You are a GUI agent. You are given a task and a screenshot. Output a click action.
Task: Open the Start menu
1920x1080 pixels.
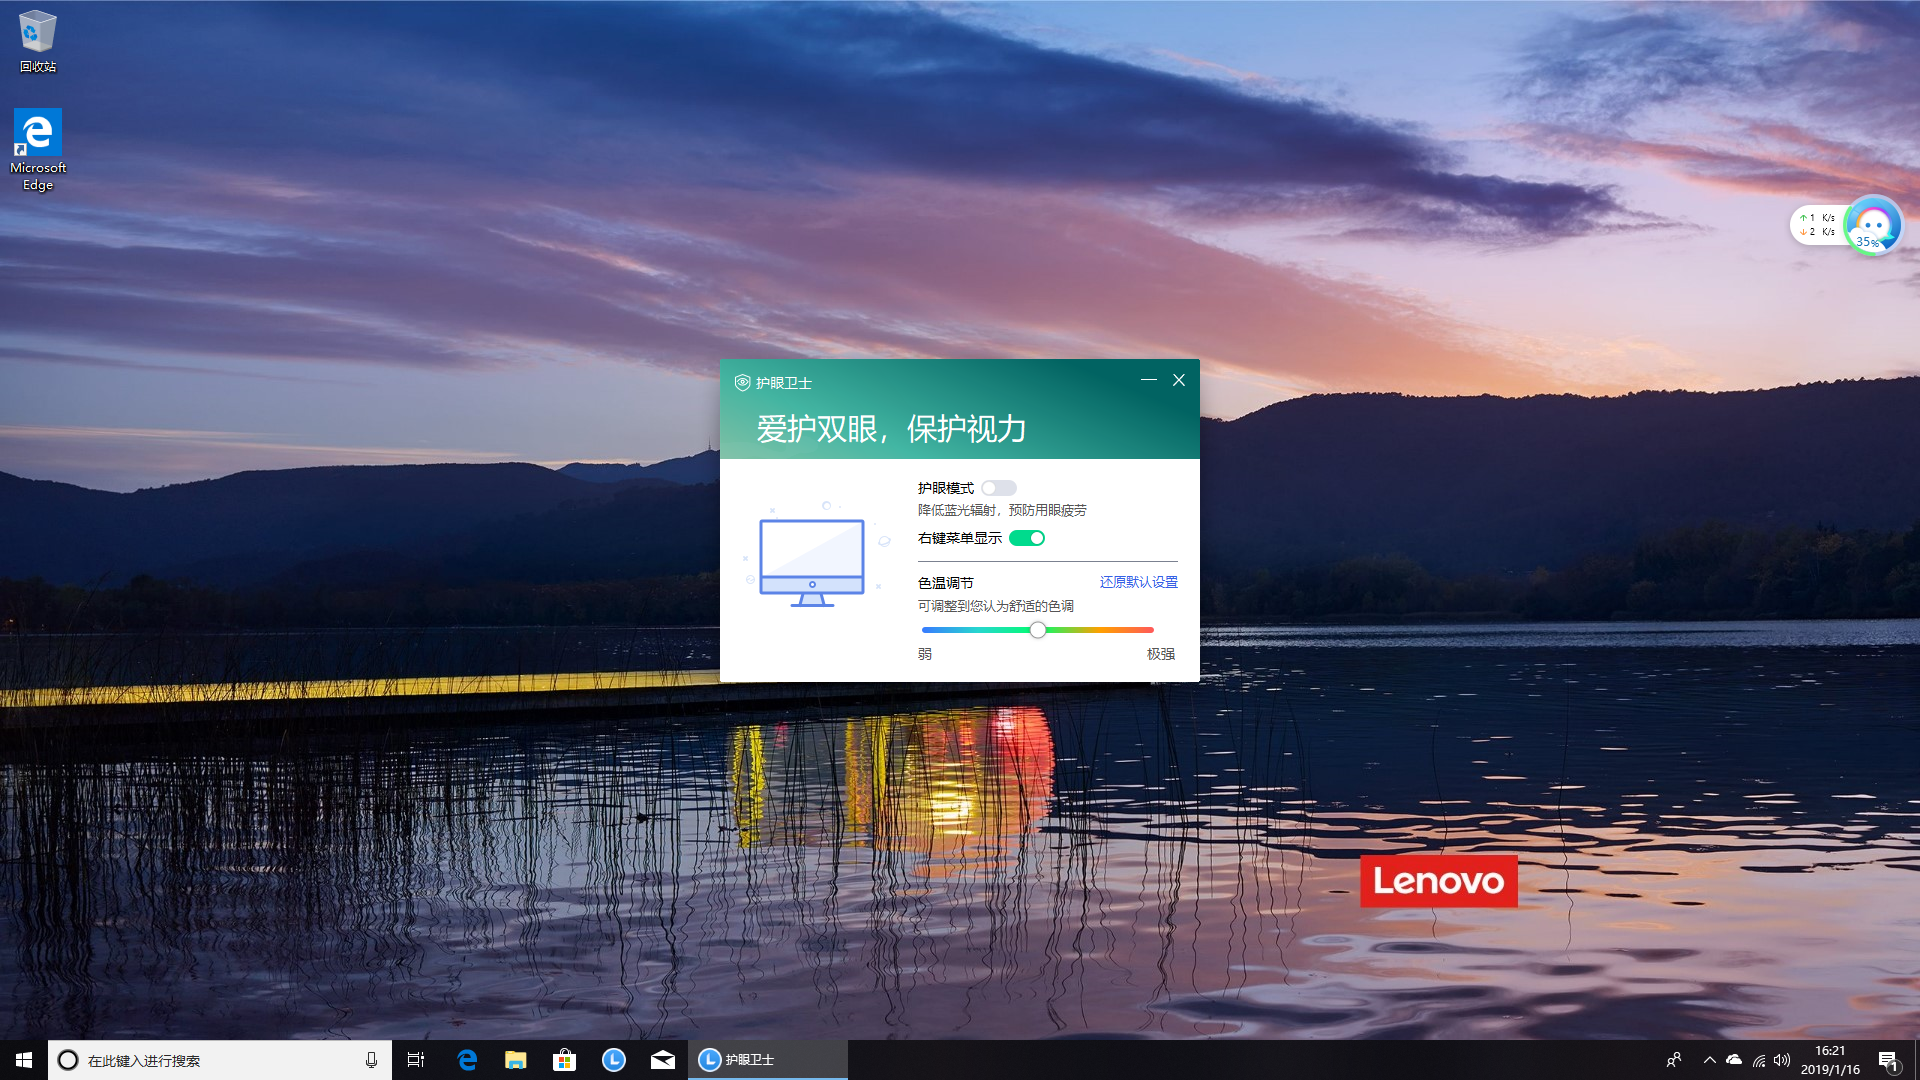[x=22, y=1060]
